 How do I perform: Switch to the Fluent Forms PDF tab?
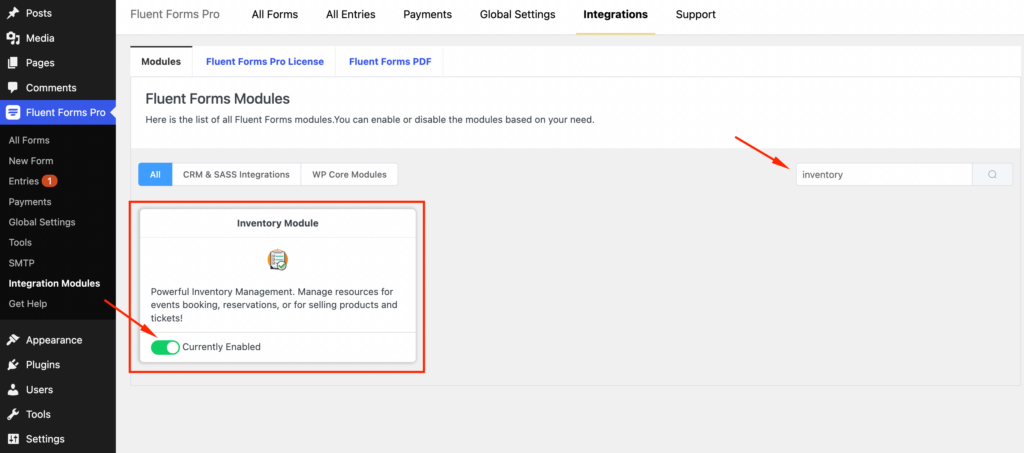[390, 61]
